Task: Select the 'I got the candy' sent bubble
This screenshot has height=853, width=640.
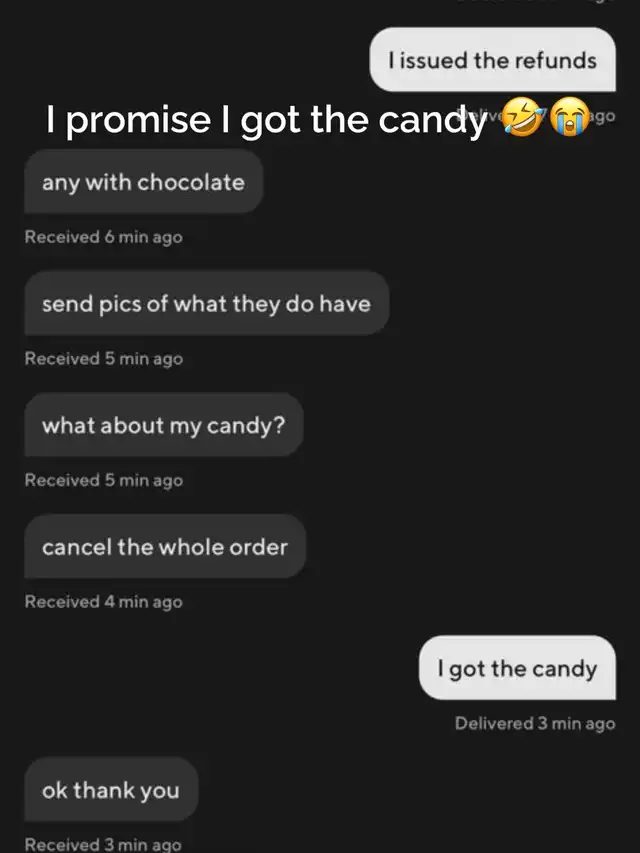Action: point(517,667)
